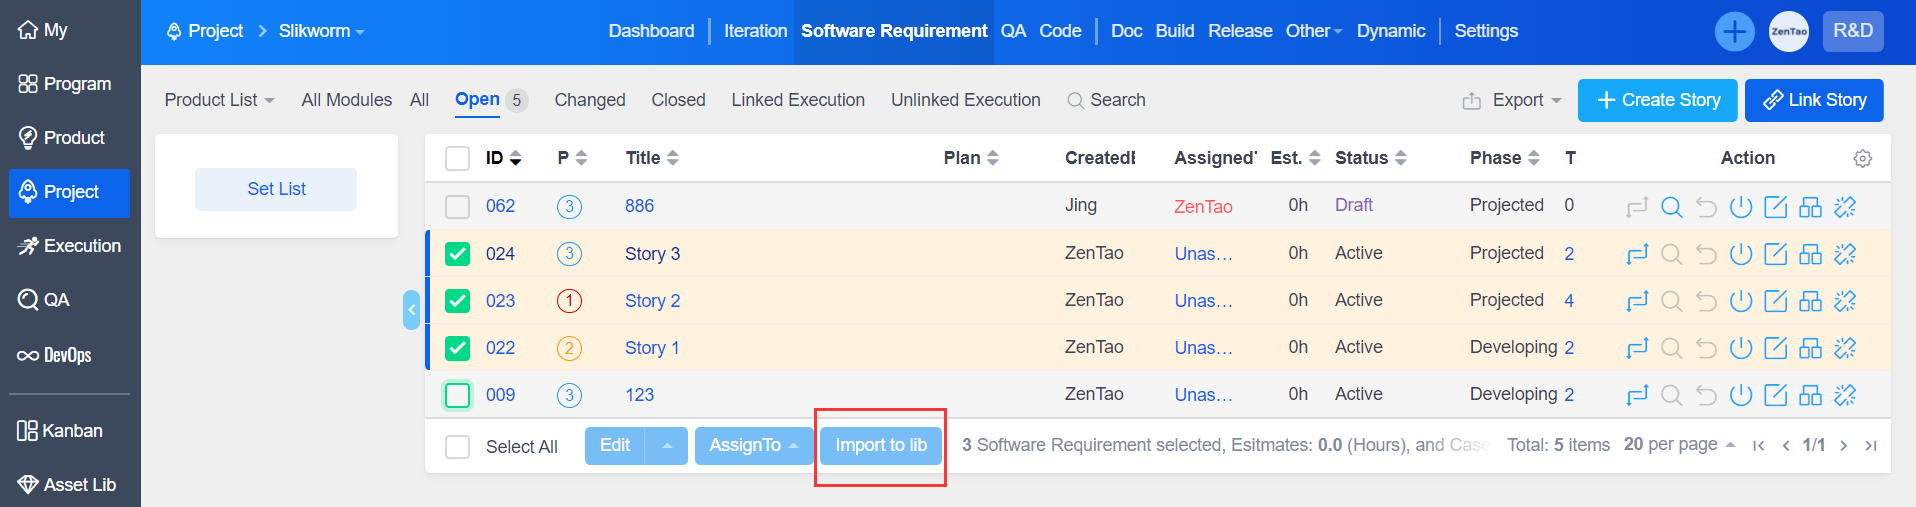This screenshot has width=1916, height=507.
Task: Click the close (power) icon for Story 3
Action: (1741, 254)
